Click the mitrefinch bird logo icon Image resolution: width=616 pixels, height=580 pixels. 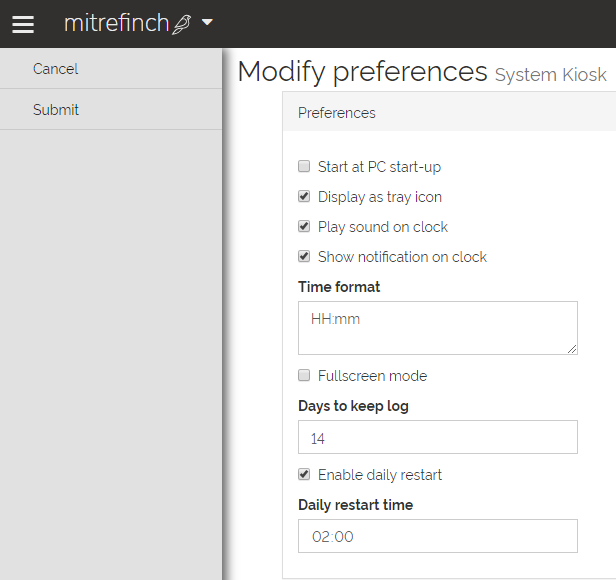pos(182,24)
